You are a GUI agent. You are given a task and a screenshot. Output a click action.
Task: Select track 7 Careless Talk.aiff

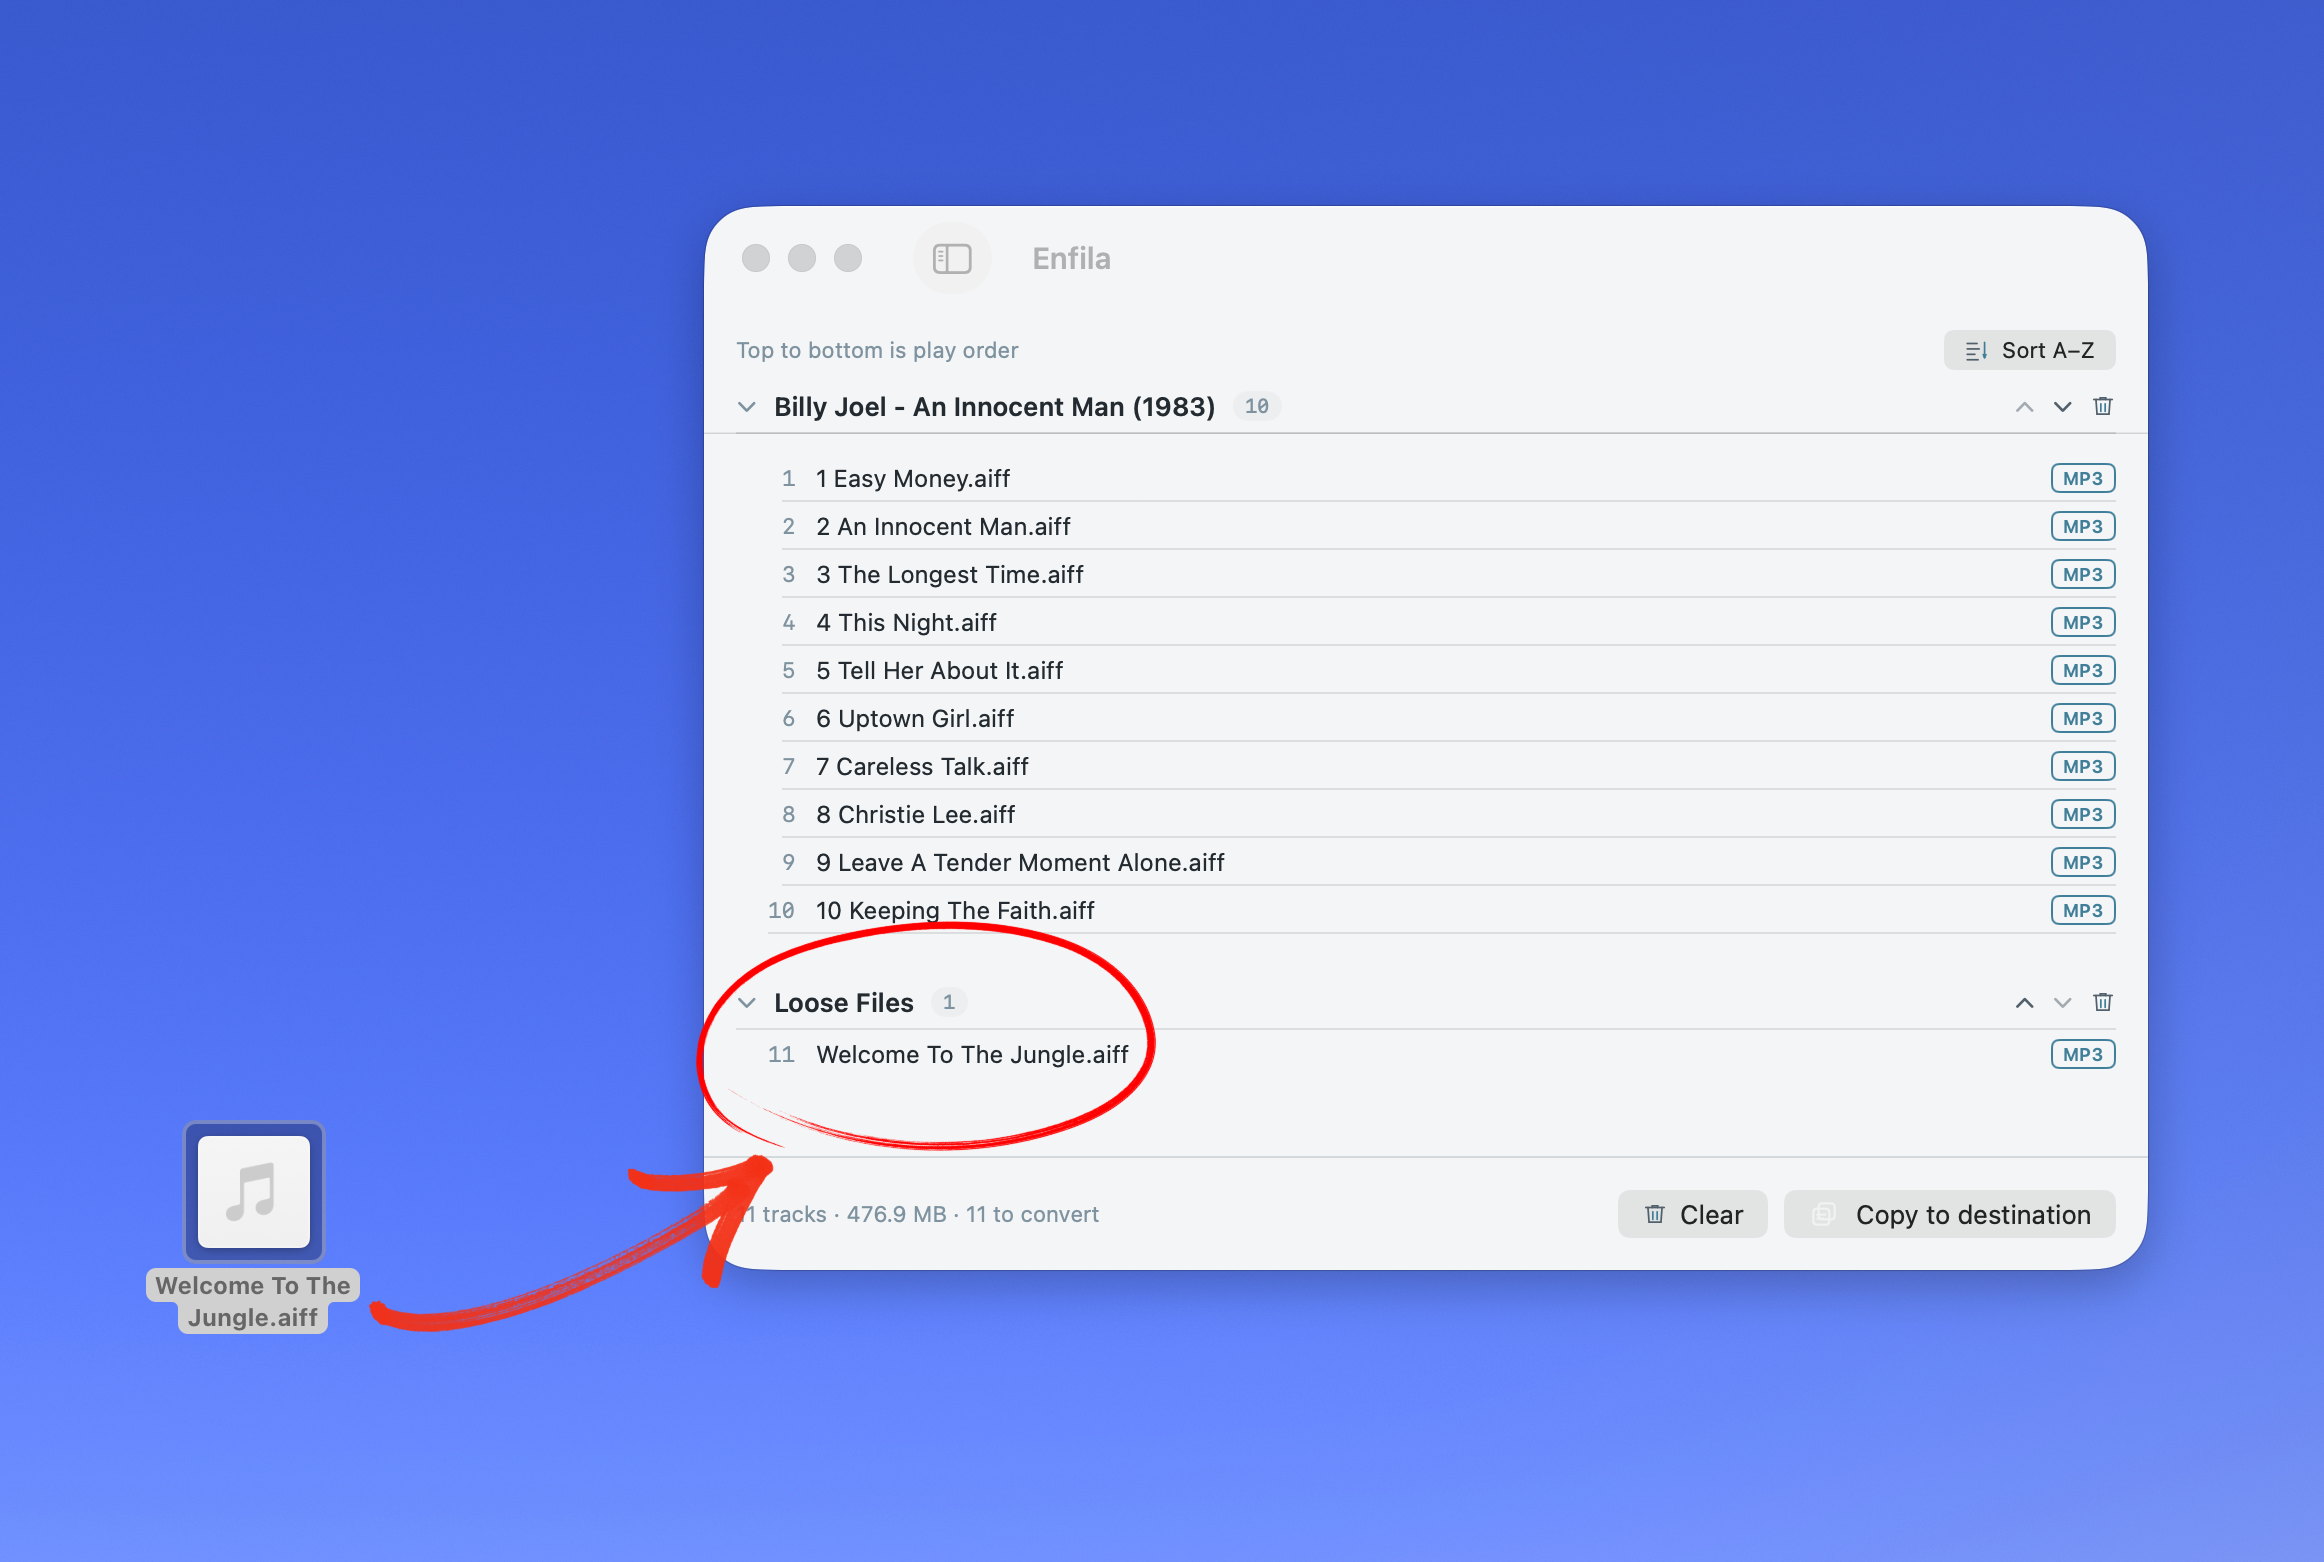point(1440,767)
